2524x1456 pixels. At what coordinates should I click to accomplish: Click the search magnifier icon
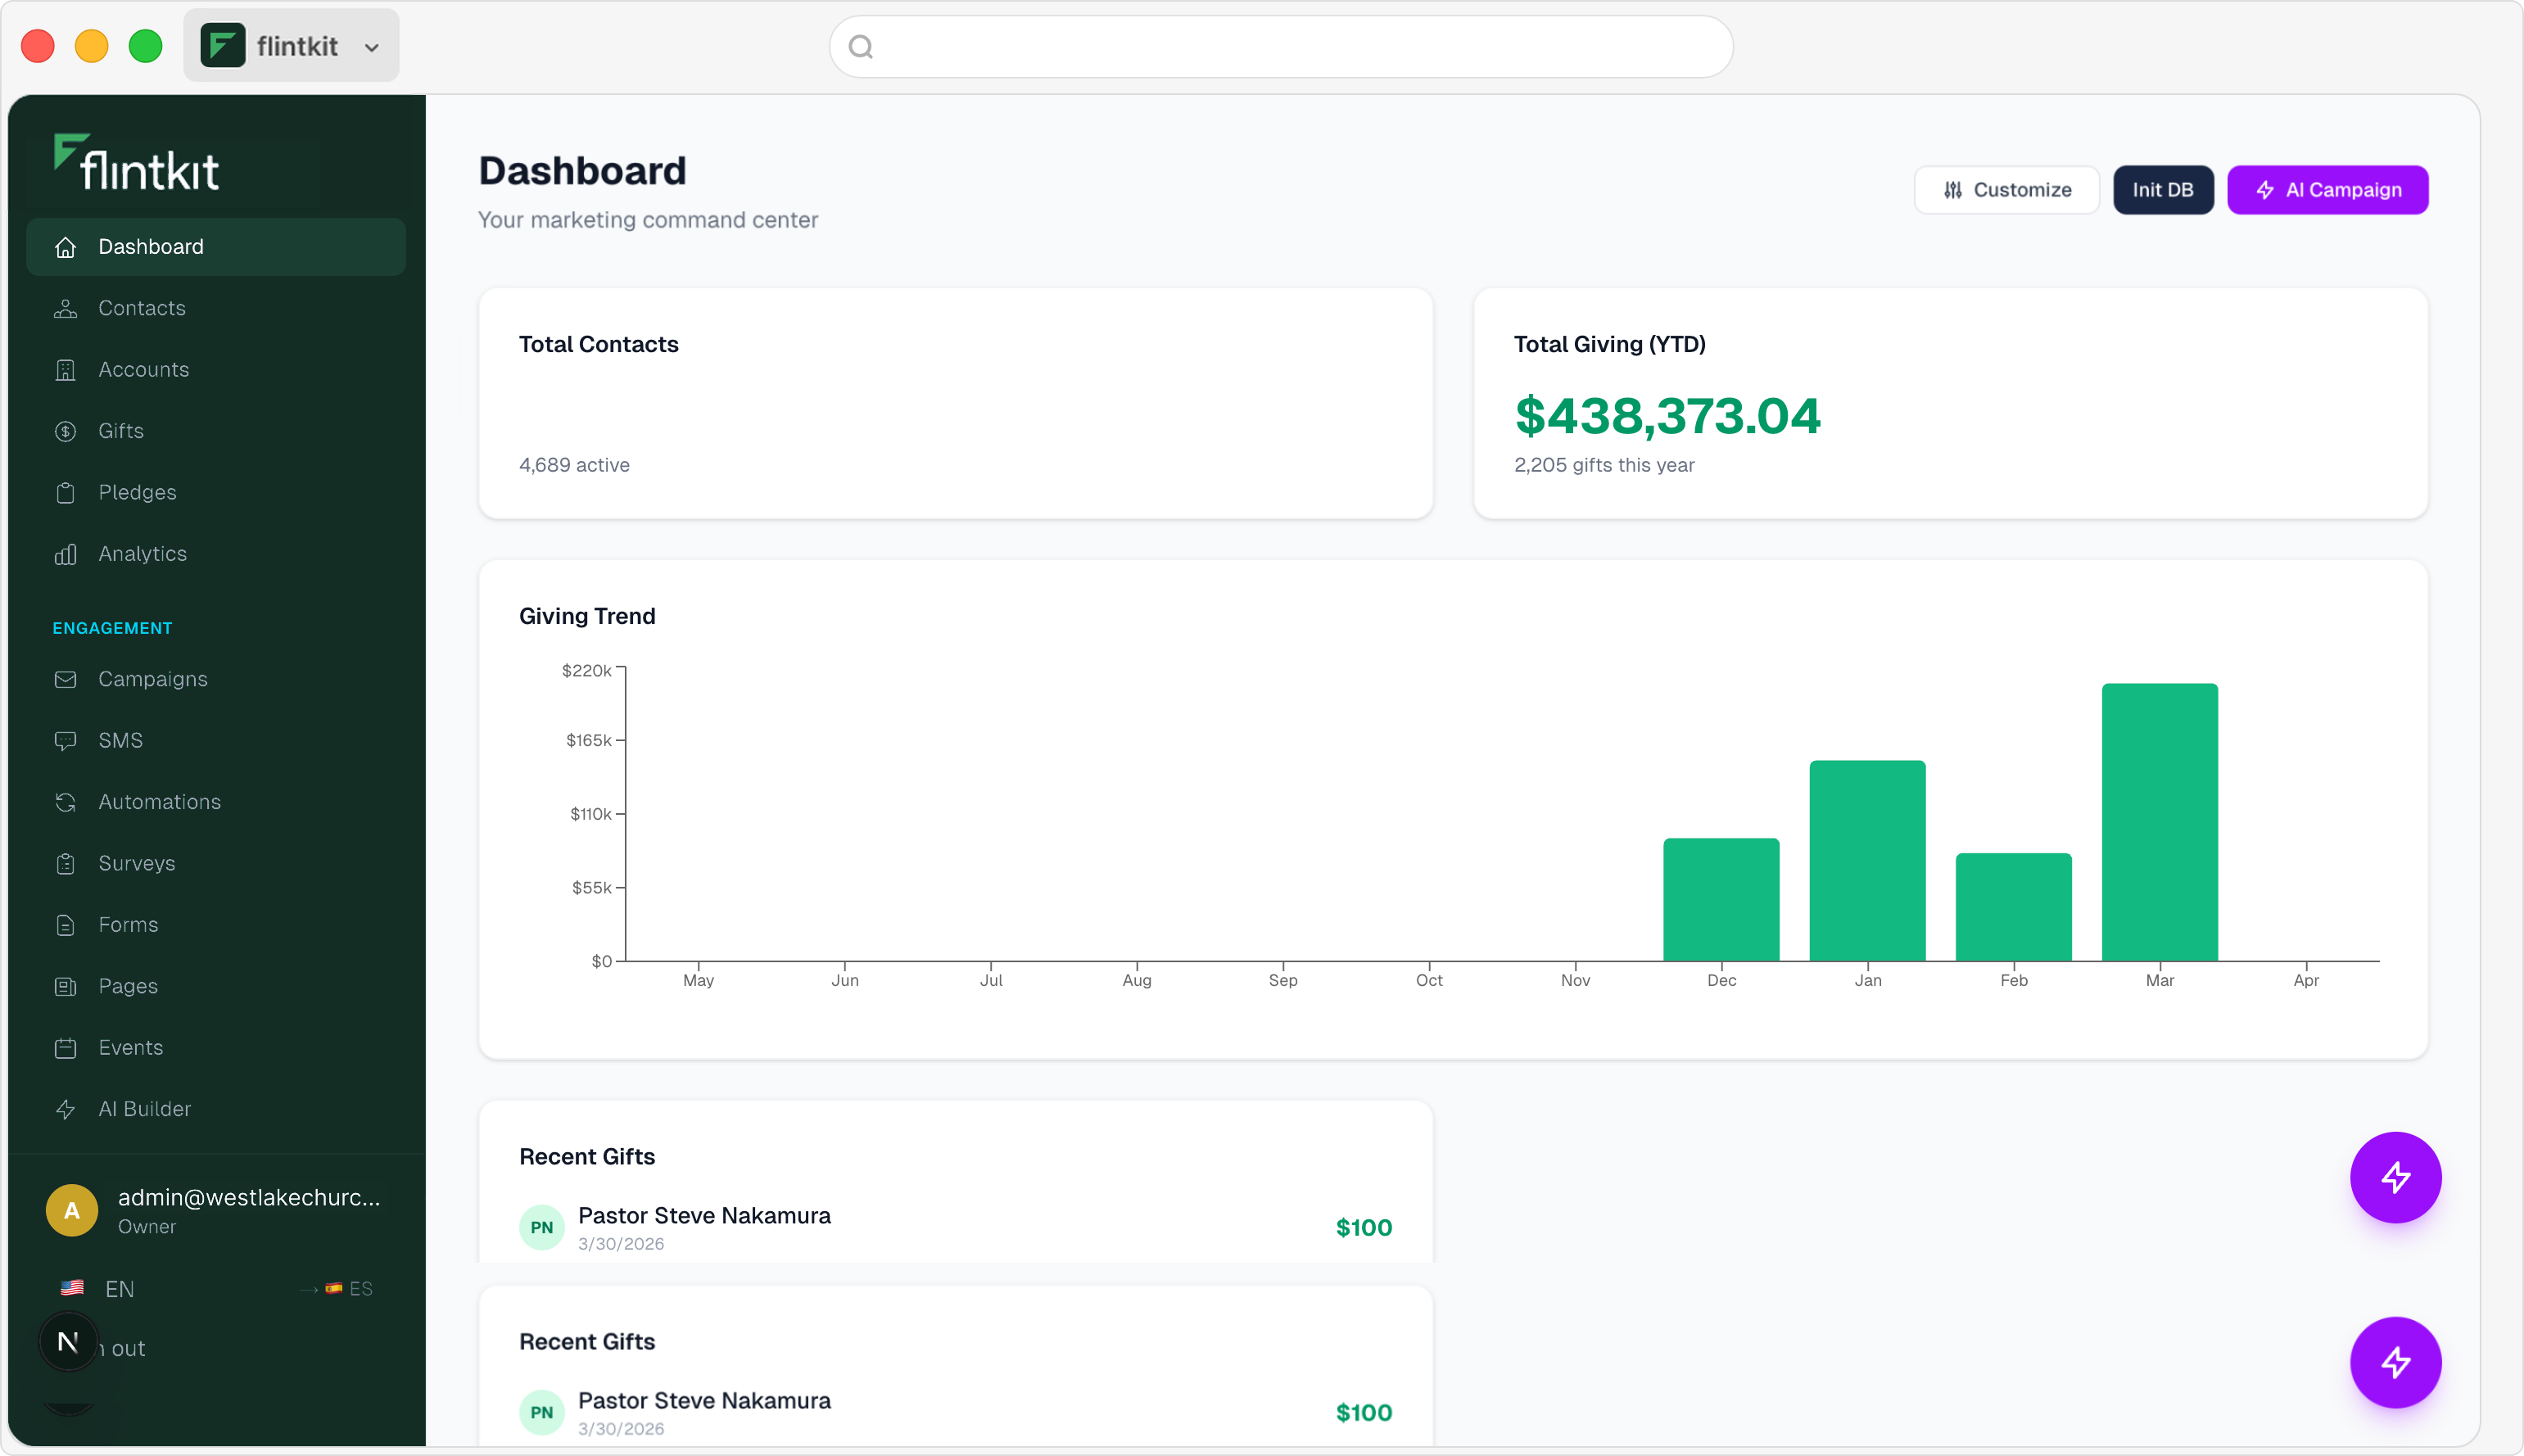[861, 47]
